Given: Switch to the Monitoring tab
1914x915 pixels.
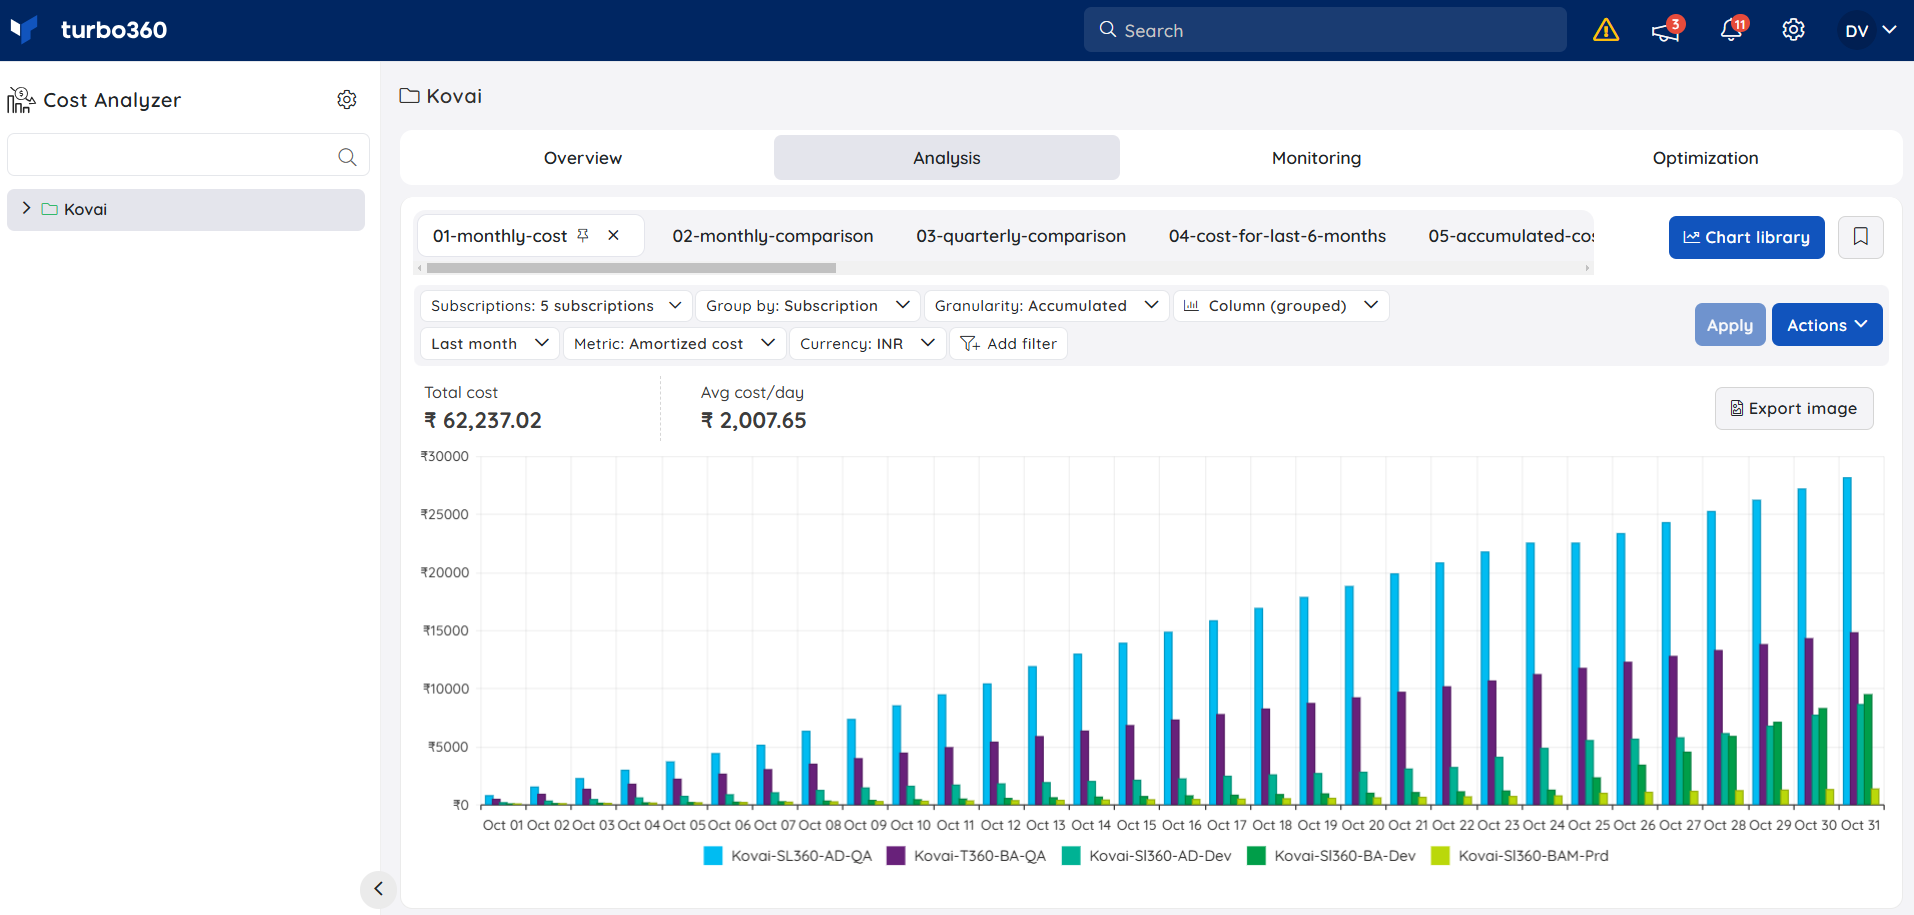Looking at the screenshot, I should coord(1316,158).
